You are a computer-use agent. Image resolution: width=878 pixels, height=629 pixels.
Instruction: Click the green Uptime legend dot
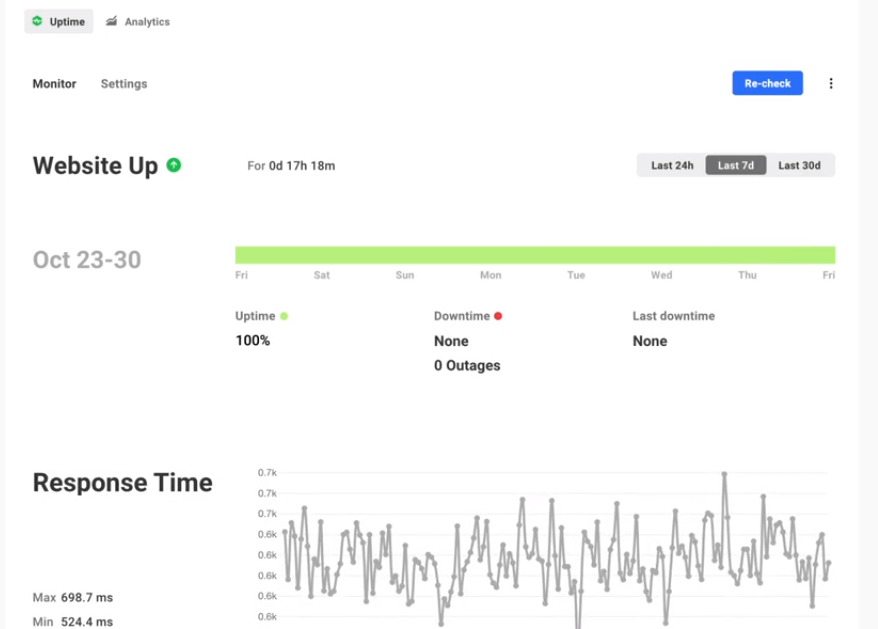pos(284,316)
